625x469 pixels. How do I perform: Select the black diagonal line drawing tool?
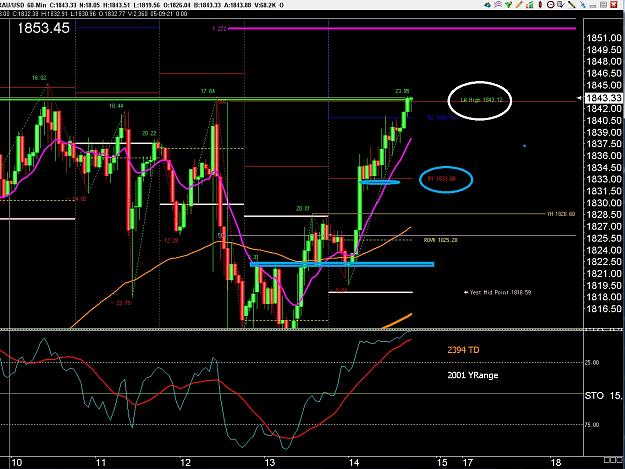pos(572,5)
